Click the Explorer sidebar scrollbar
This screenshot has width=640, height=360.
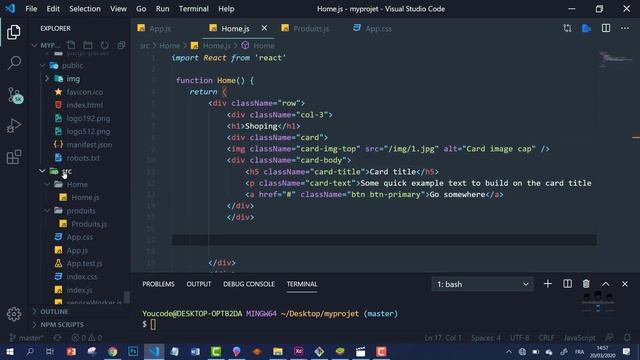pos(127,297)
